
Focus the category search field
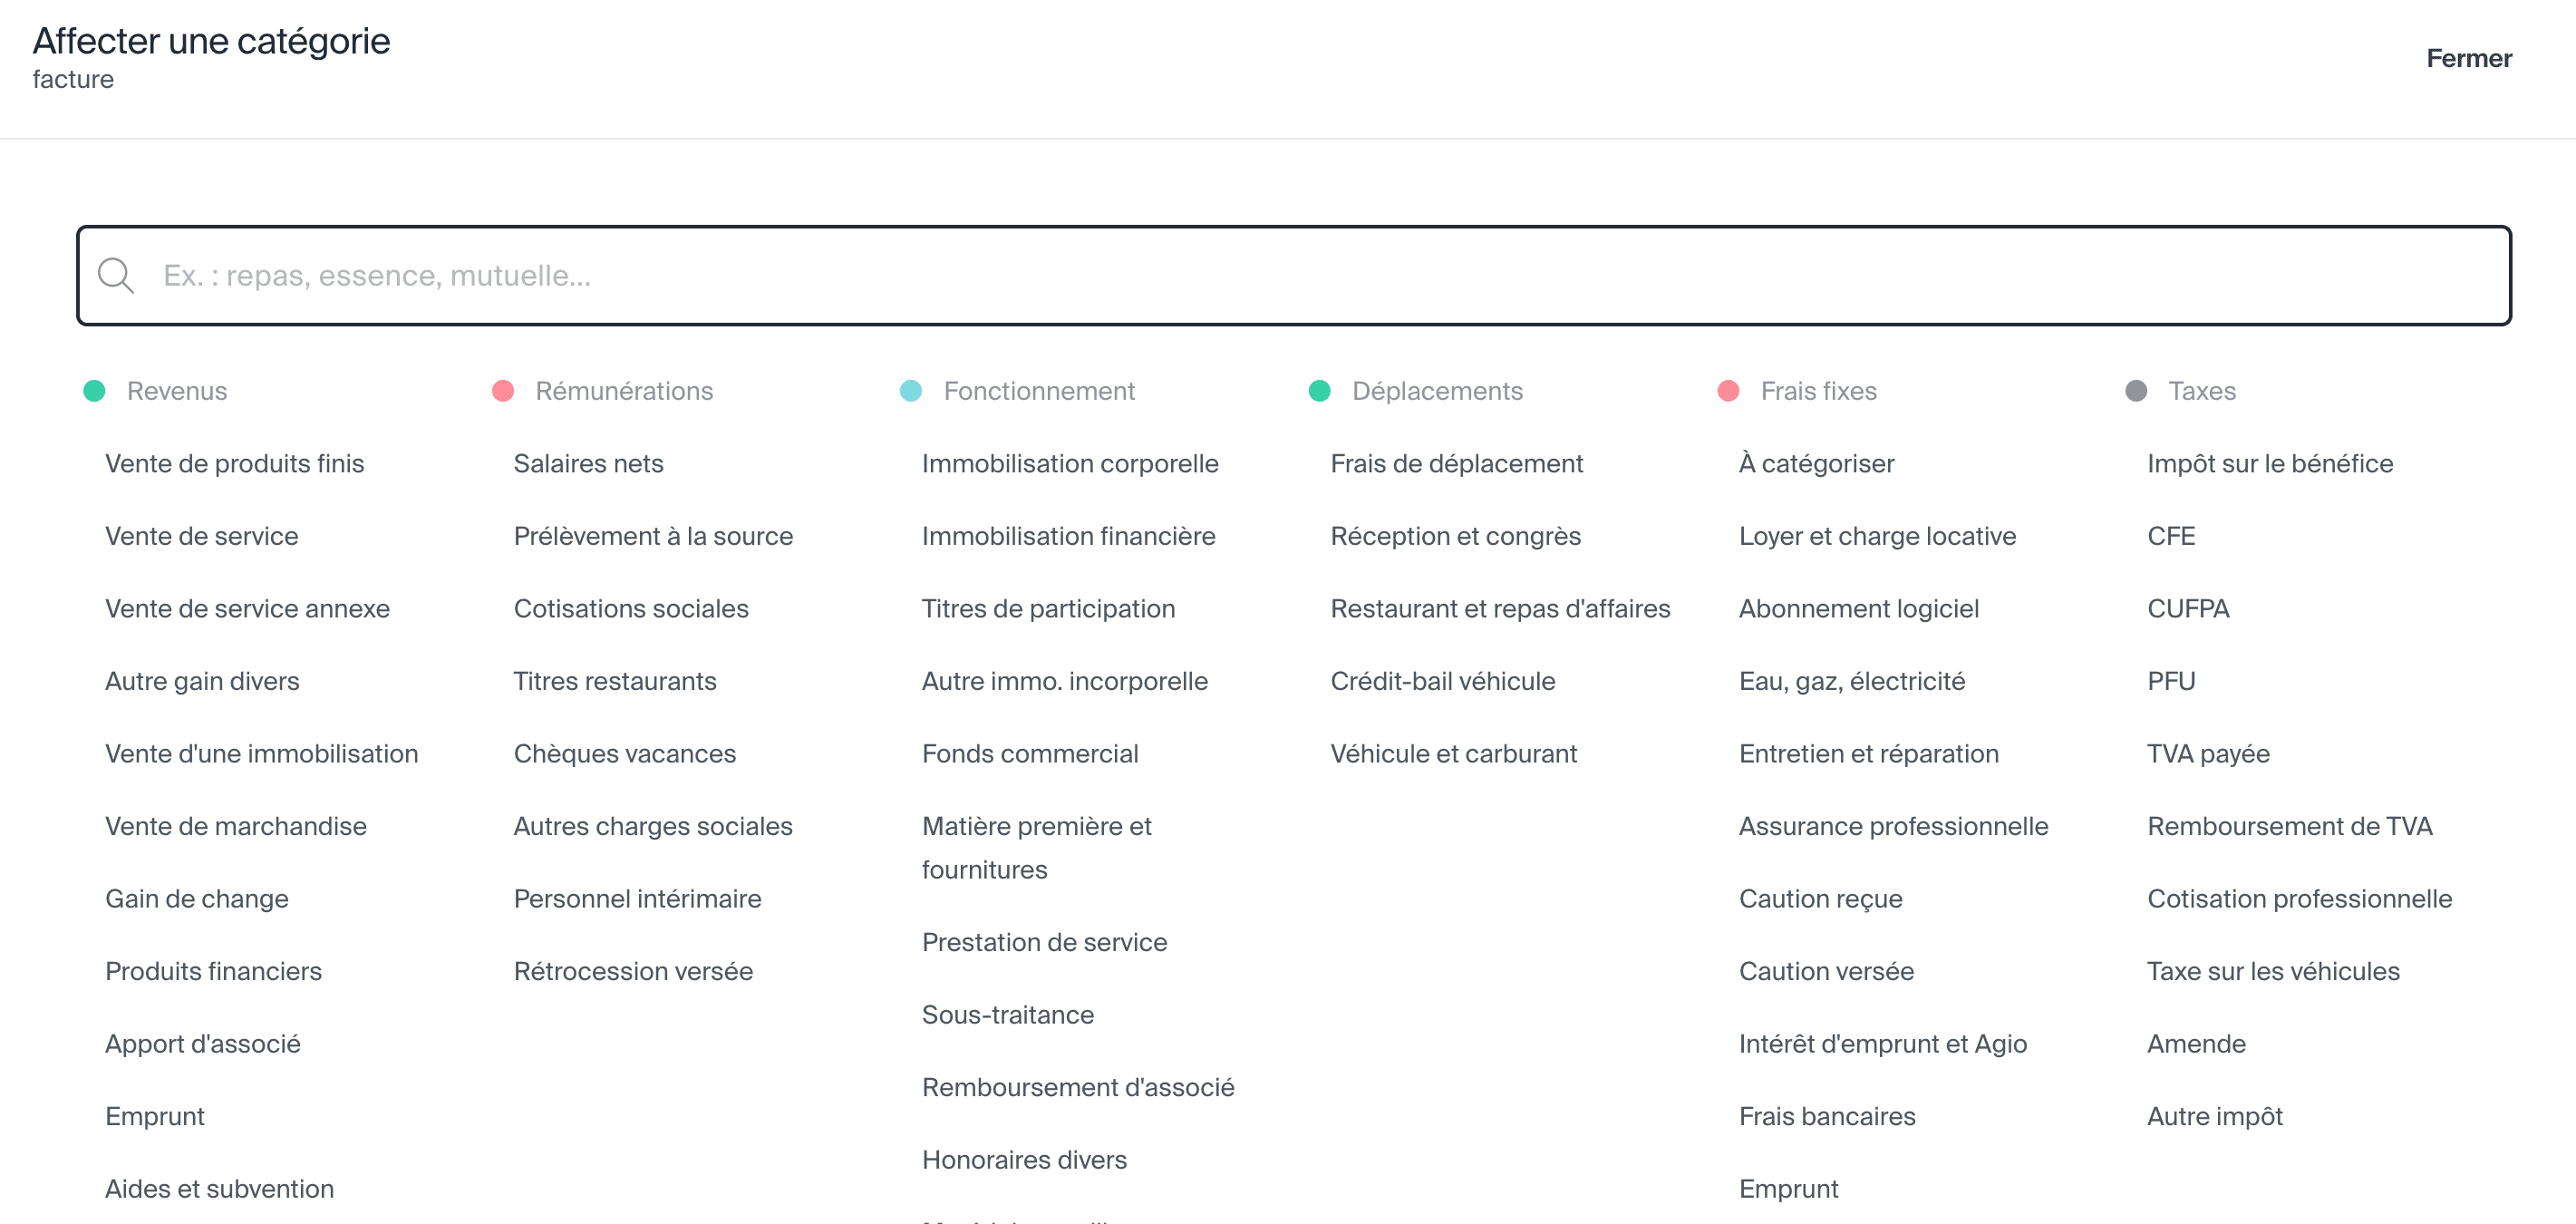pos(1300,275)
